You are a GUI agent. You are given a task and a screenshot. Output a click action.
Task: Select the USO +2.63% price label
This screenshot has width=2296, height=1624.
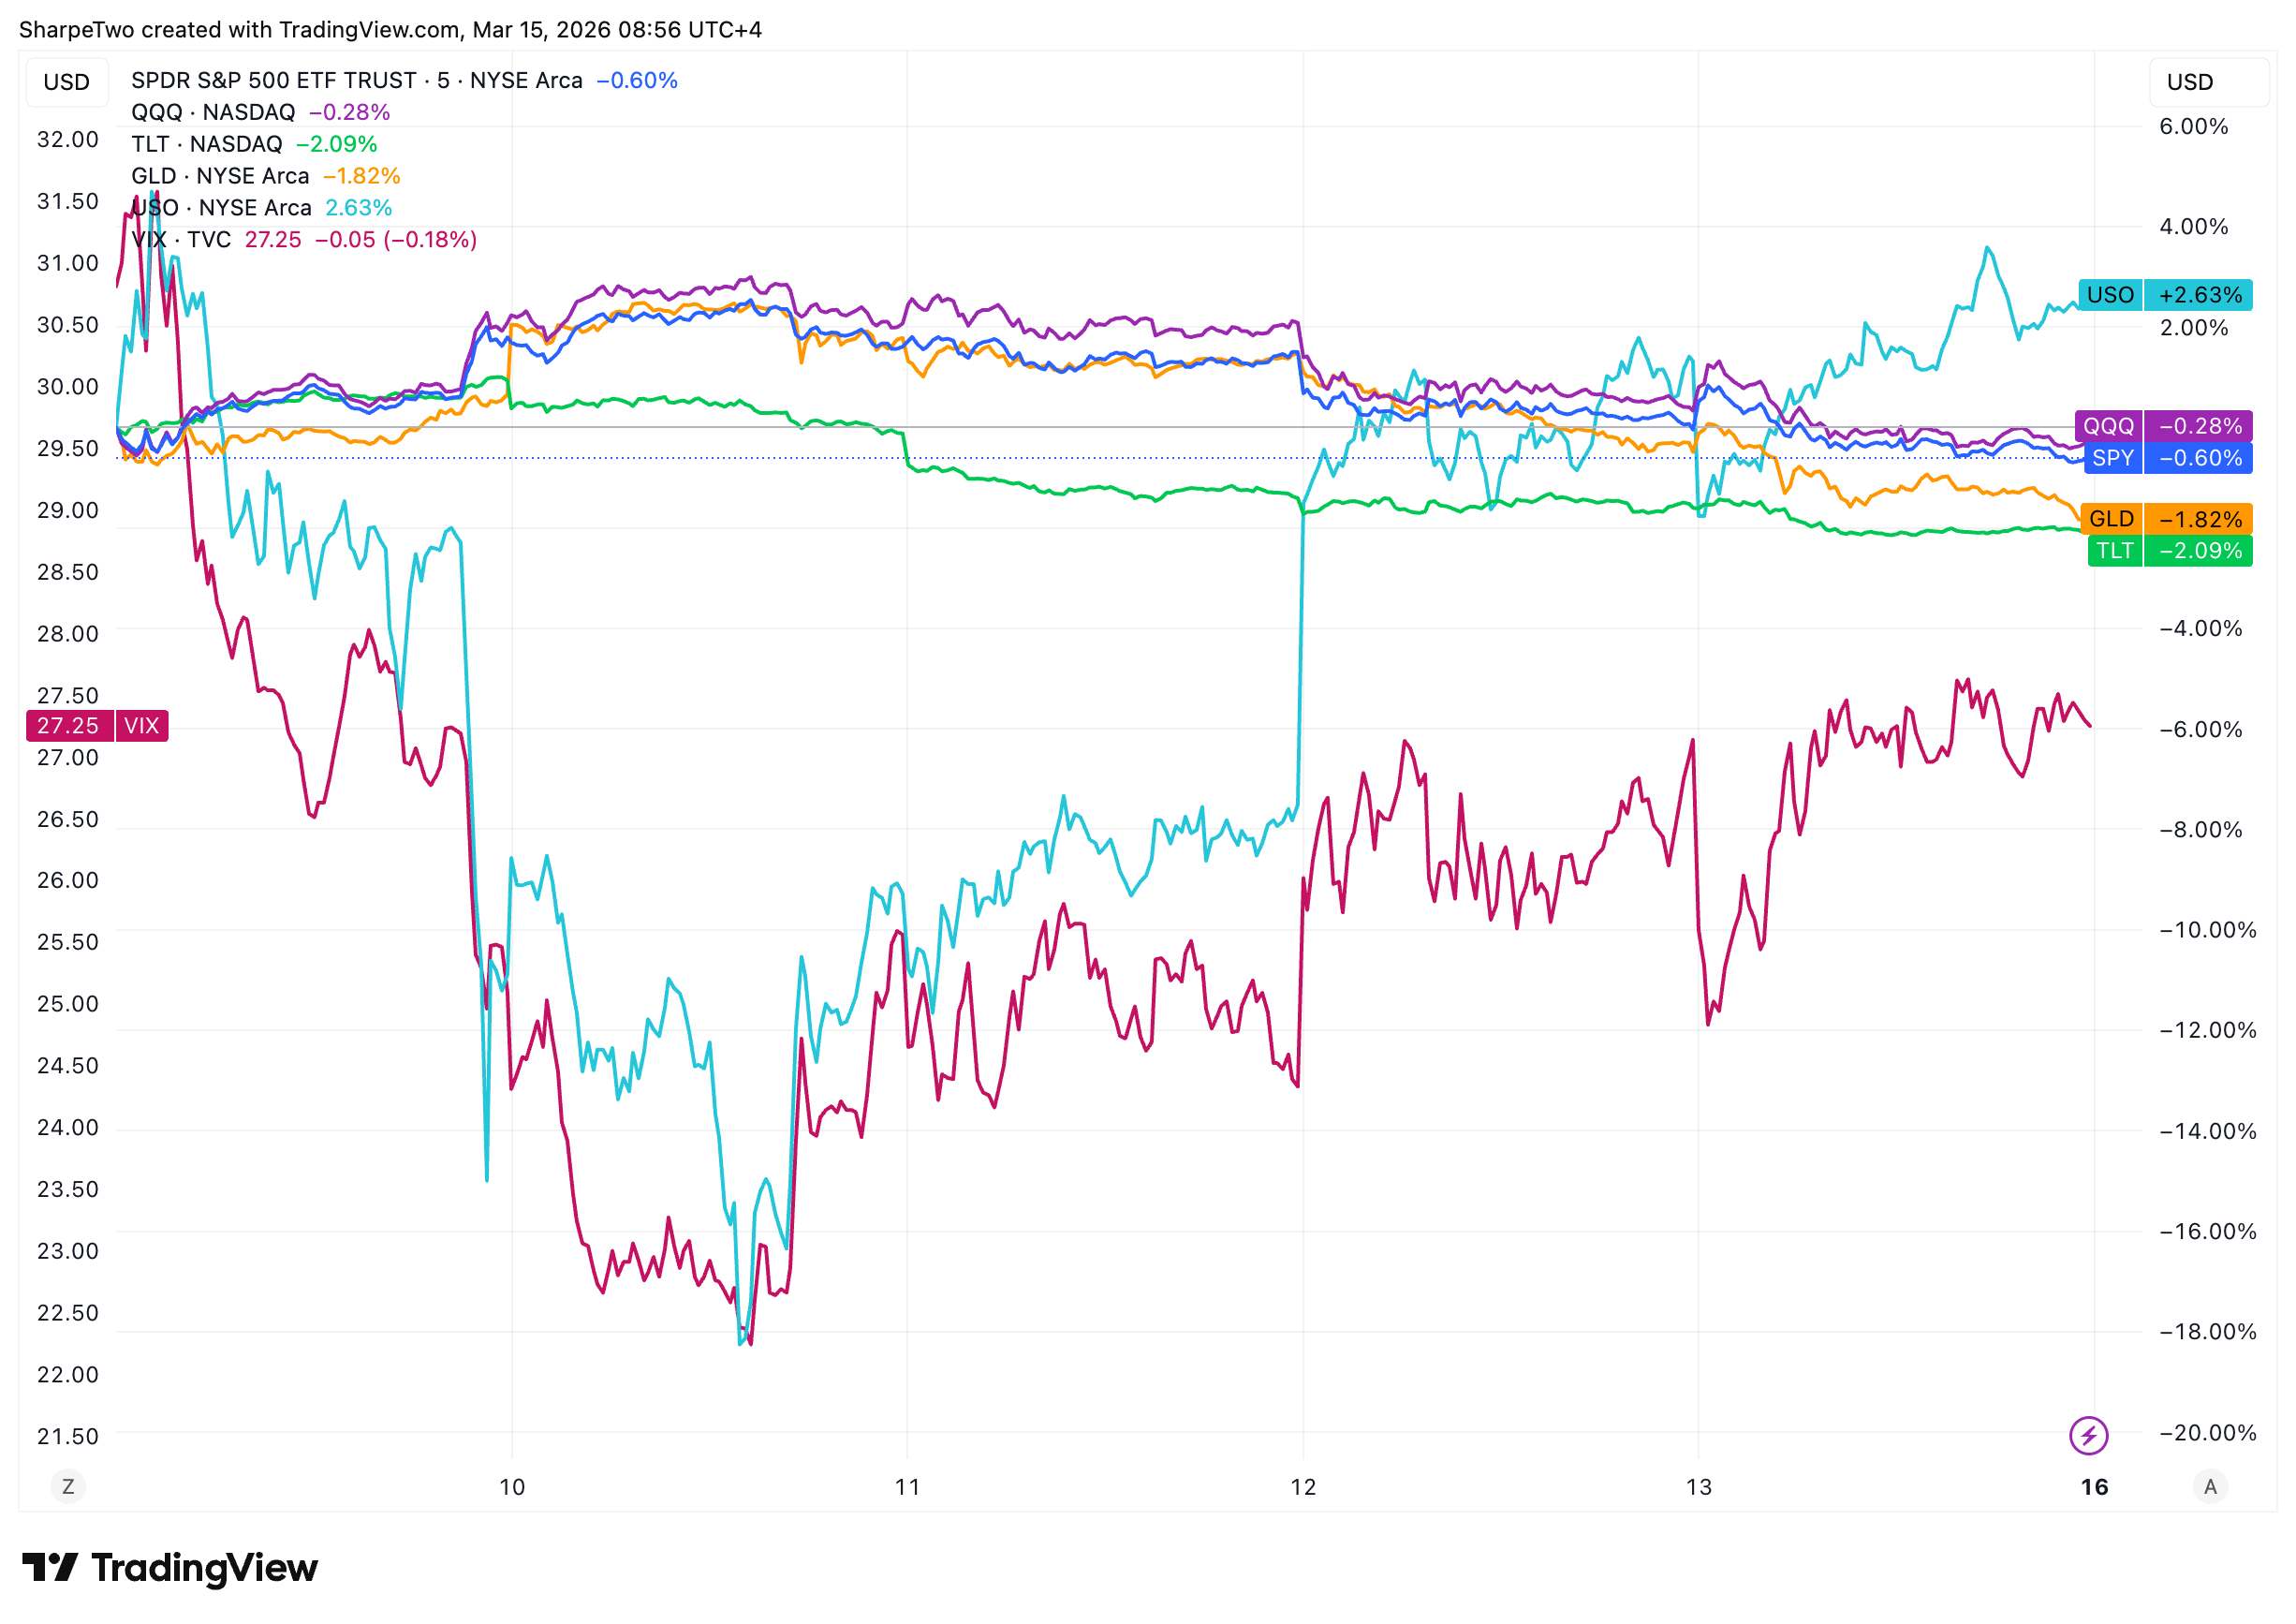[x=2164, y=295]
